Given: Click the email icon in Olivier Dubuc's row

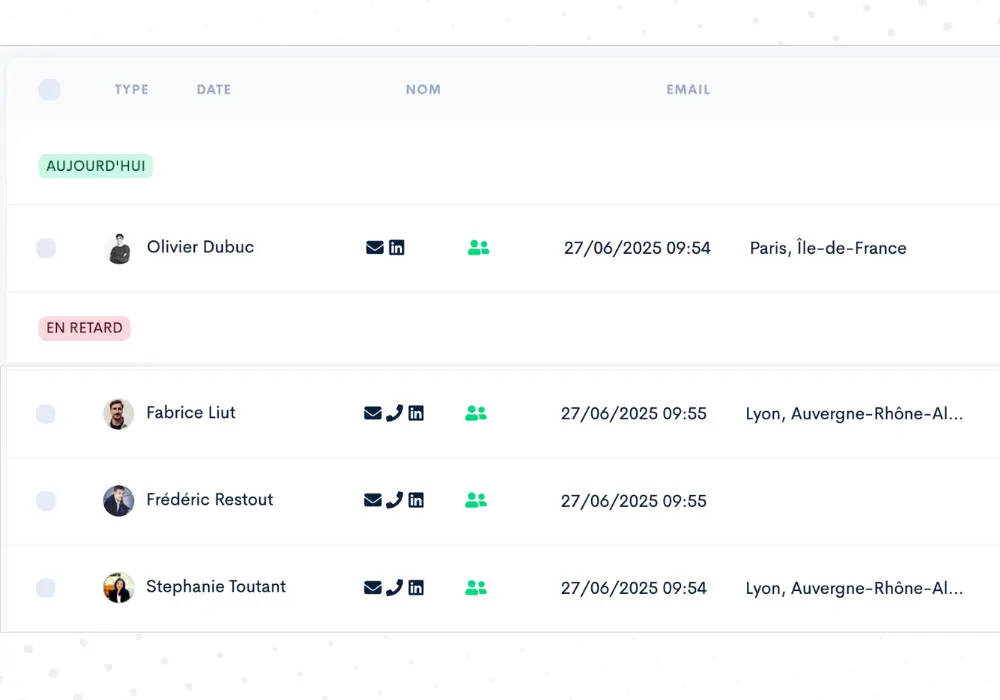Looking at the screenshot, I should point(374,247).
